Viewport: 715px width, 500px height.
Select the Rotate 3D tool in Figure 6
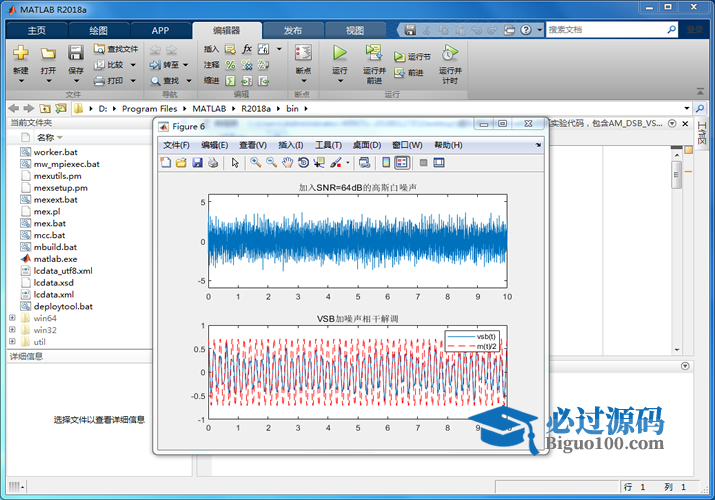[x=303, y=163]
